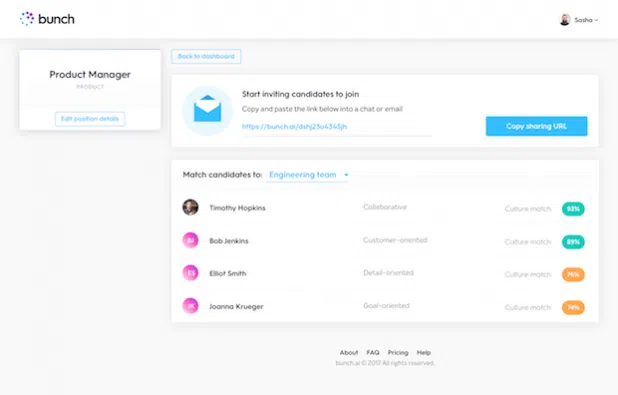Image resolution: width=618 pixels, height=395 pixels.
Task: Click the Detail-oriented trait label
Action: pyautogui.click(x=388, y=272)
